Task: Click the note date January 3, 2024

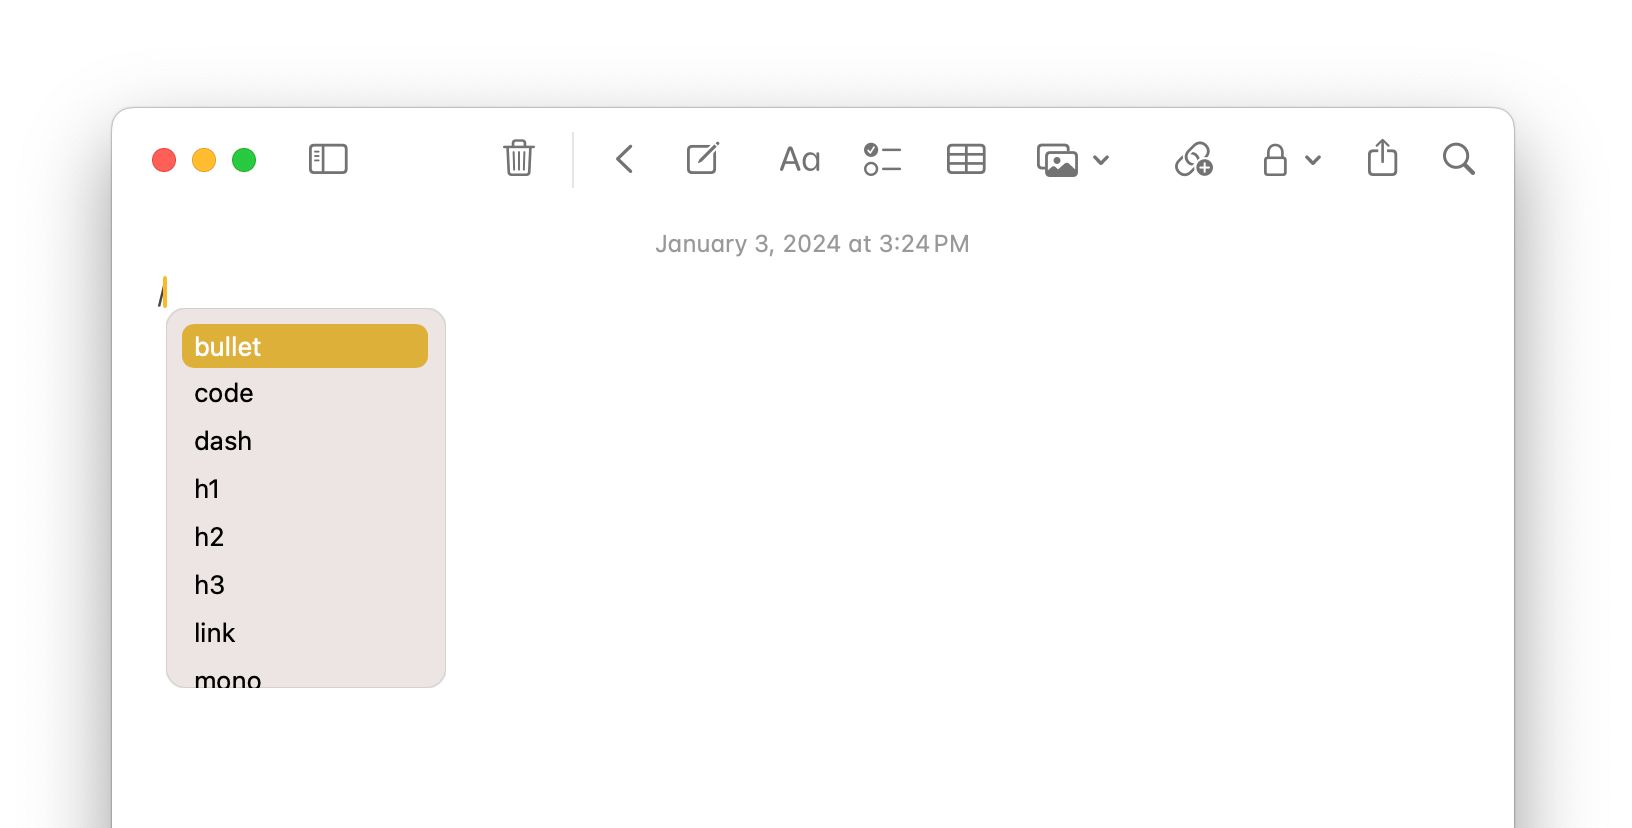Action: (x=812, y=244)
